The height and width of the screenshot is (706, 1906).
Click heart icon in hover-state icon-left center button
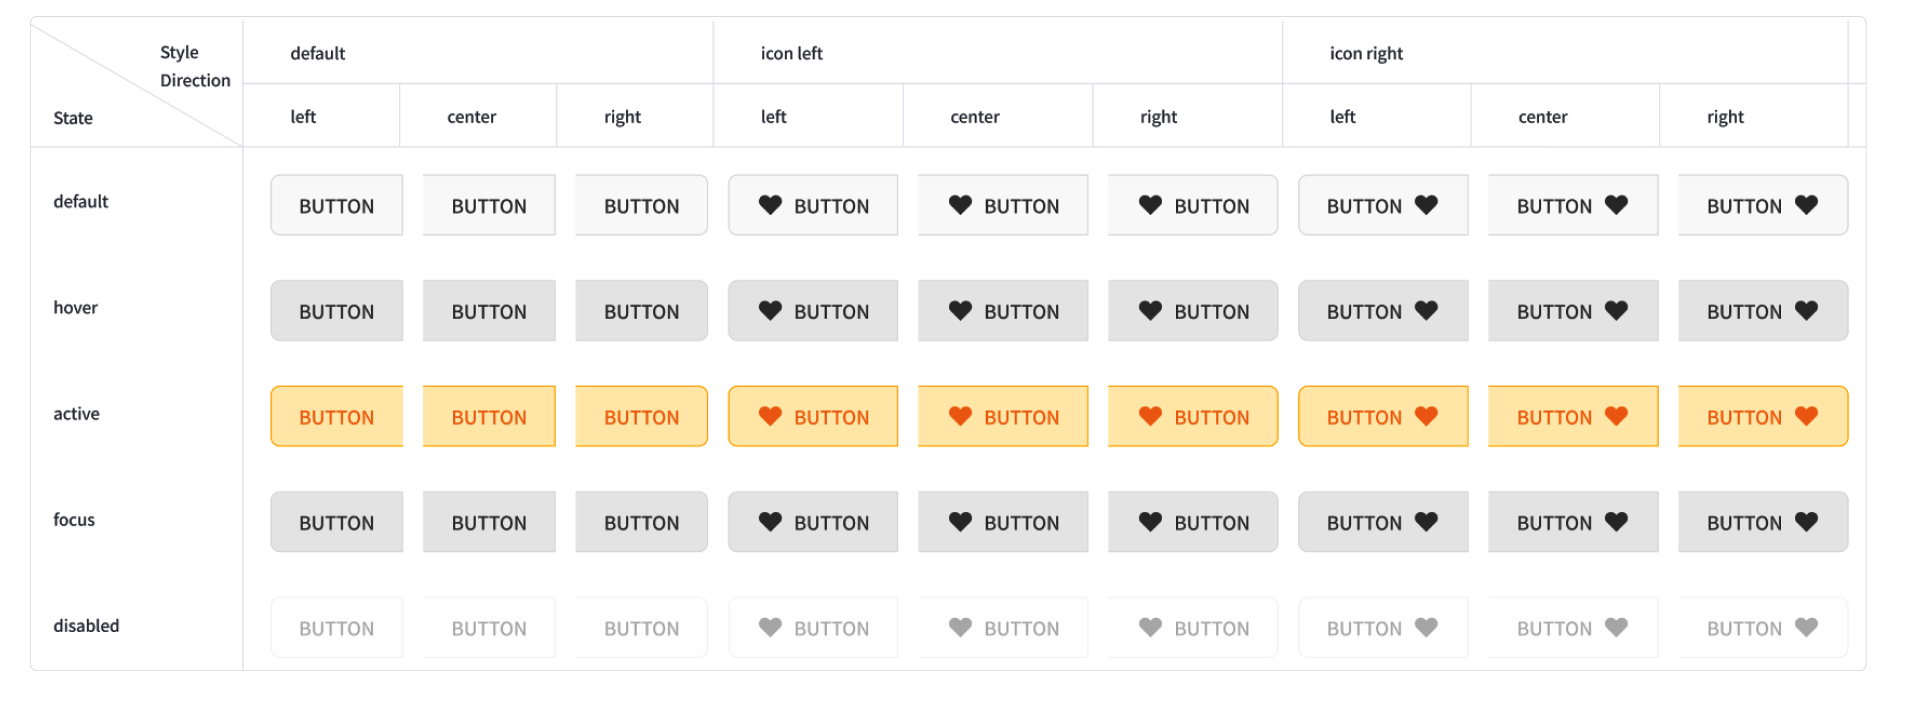coord(960,311)
